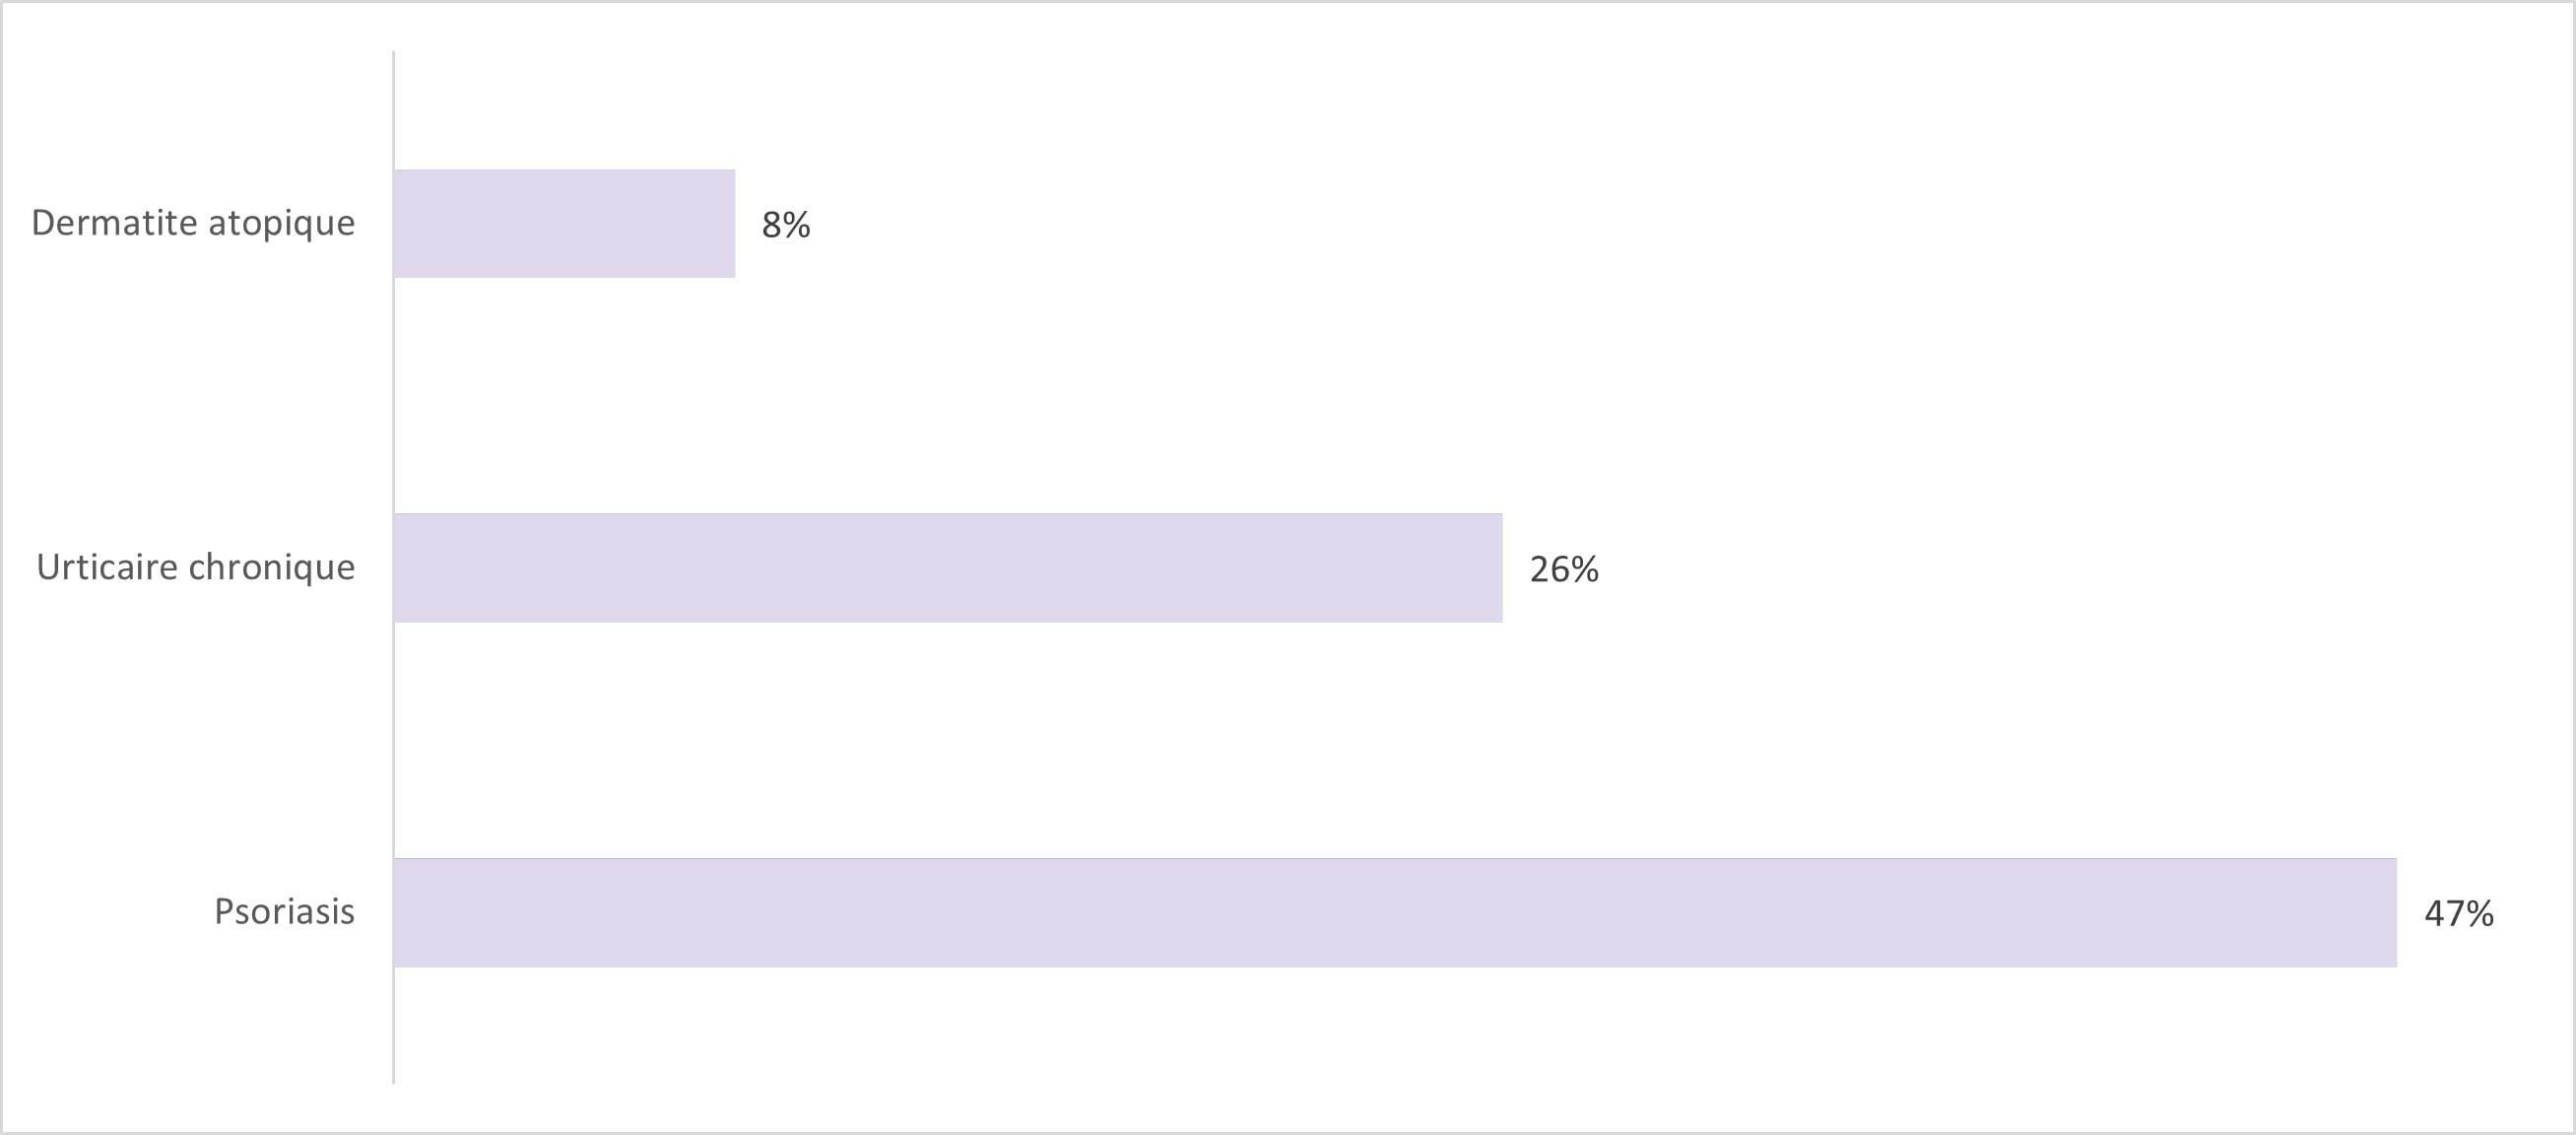Pick the 8% data label
2576x1135 pixels.
[x=786, y=225]
